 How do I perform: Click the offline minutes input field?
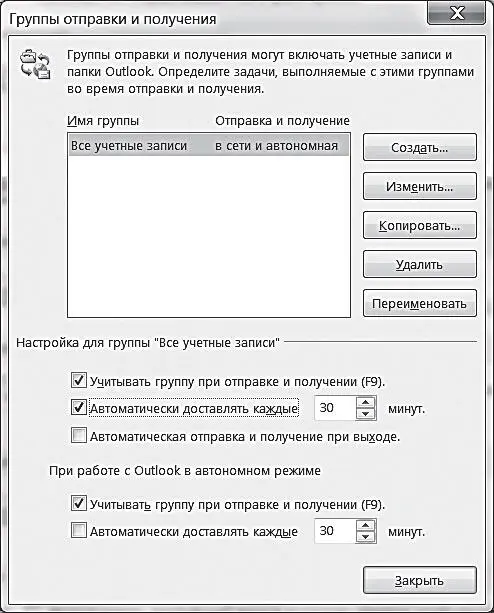[335, 531]
